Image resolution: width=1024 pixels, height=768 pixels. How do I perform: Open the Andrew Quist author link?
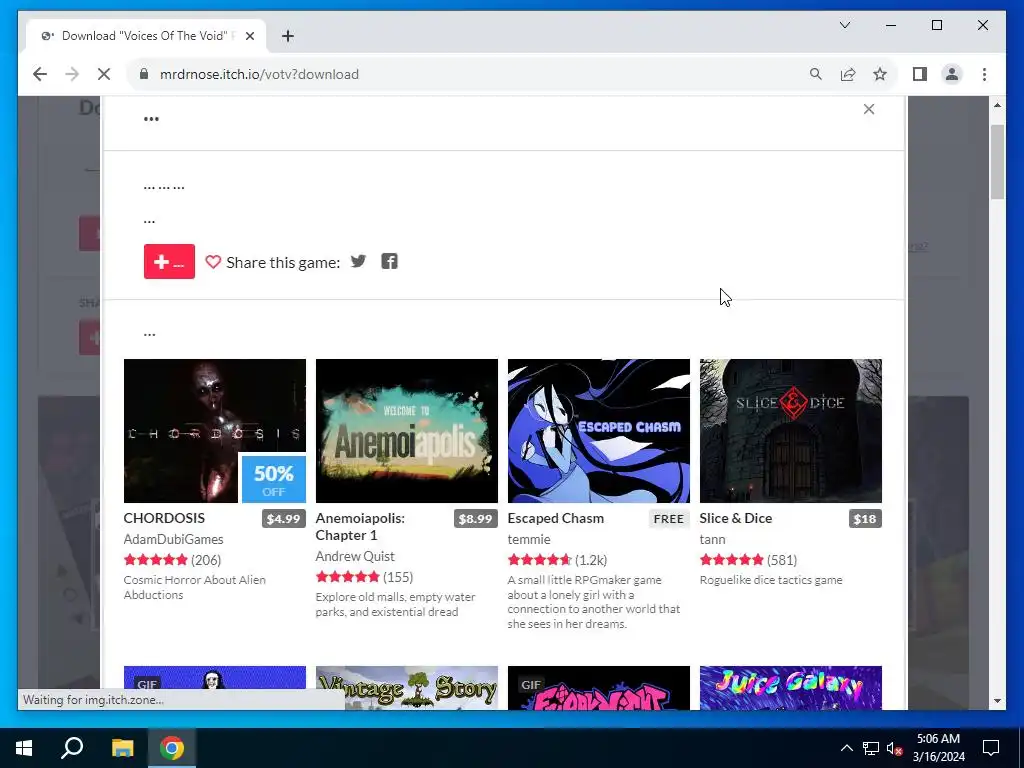click(x=355, y=556)
